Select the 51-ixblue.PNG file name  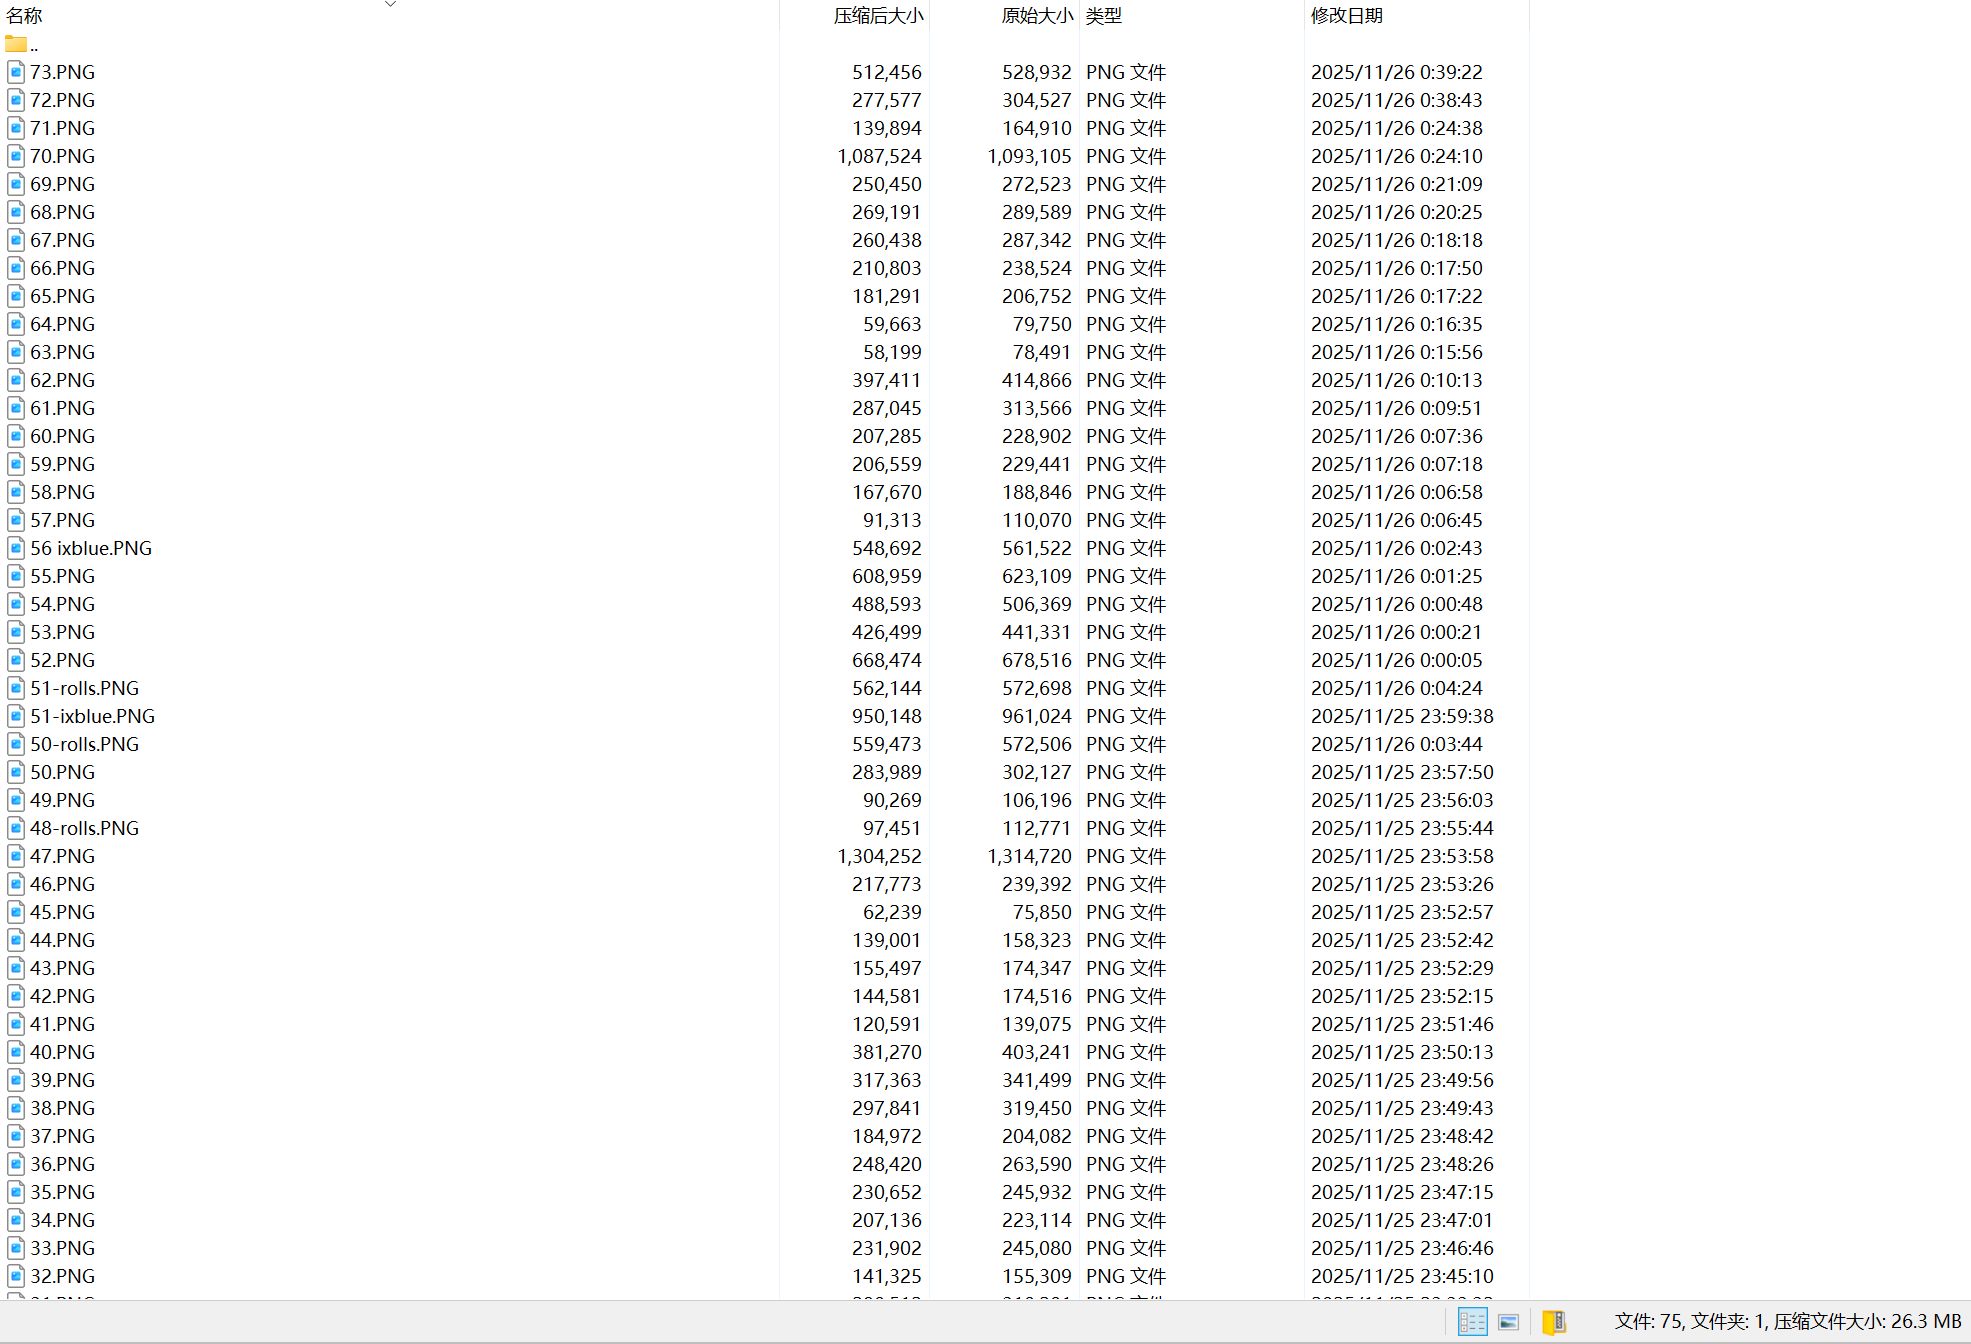pyautogui.click(x=92, y=716)
